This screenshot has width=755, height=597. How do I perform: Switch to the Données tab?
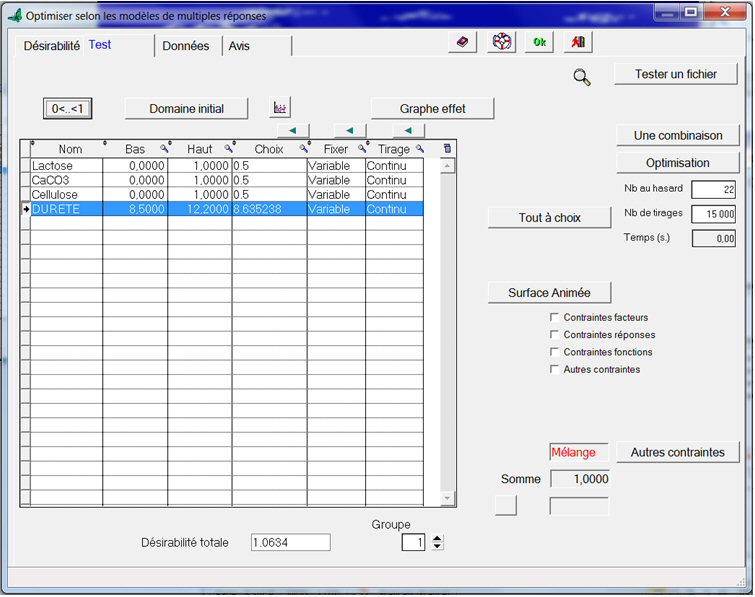187,46
